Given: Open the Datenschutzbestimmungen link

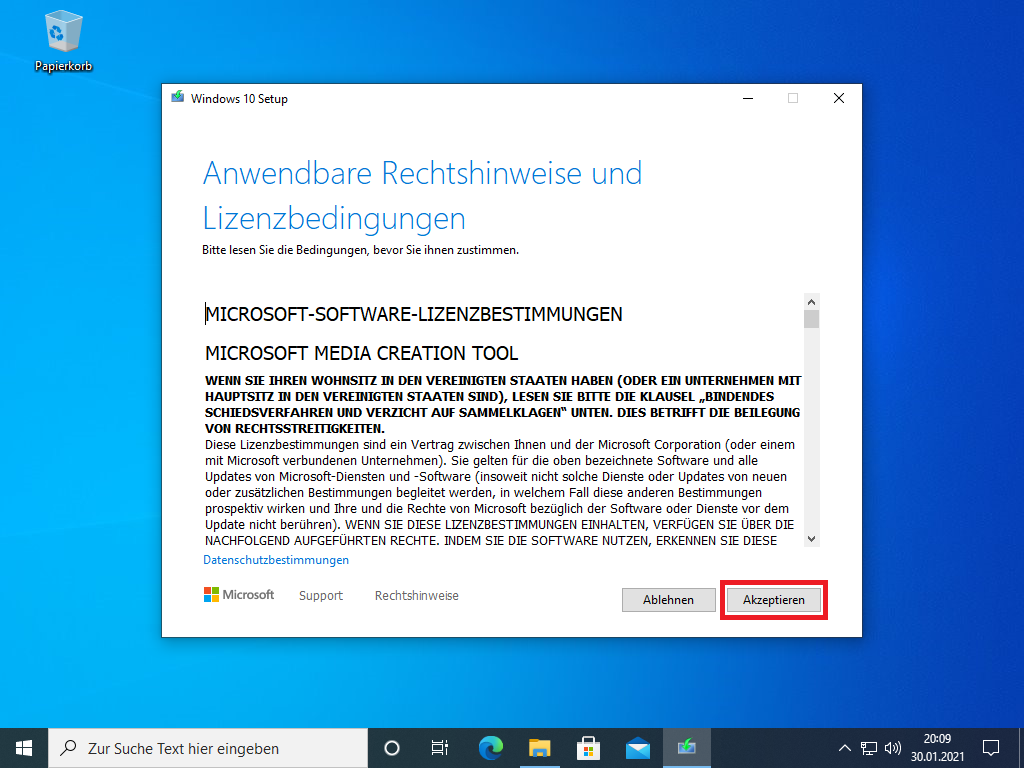Looking at the screenshot, I should click(276, 560).
